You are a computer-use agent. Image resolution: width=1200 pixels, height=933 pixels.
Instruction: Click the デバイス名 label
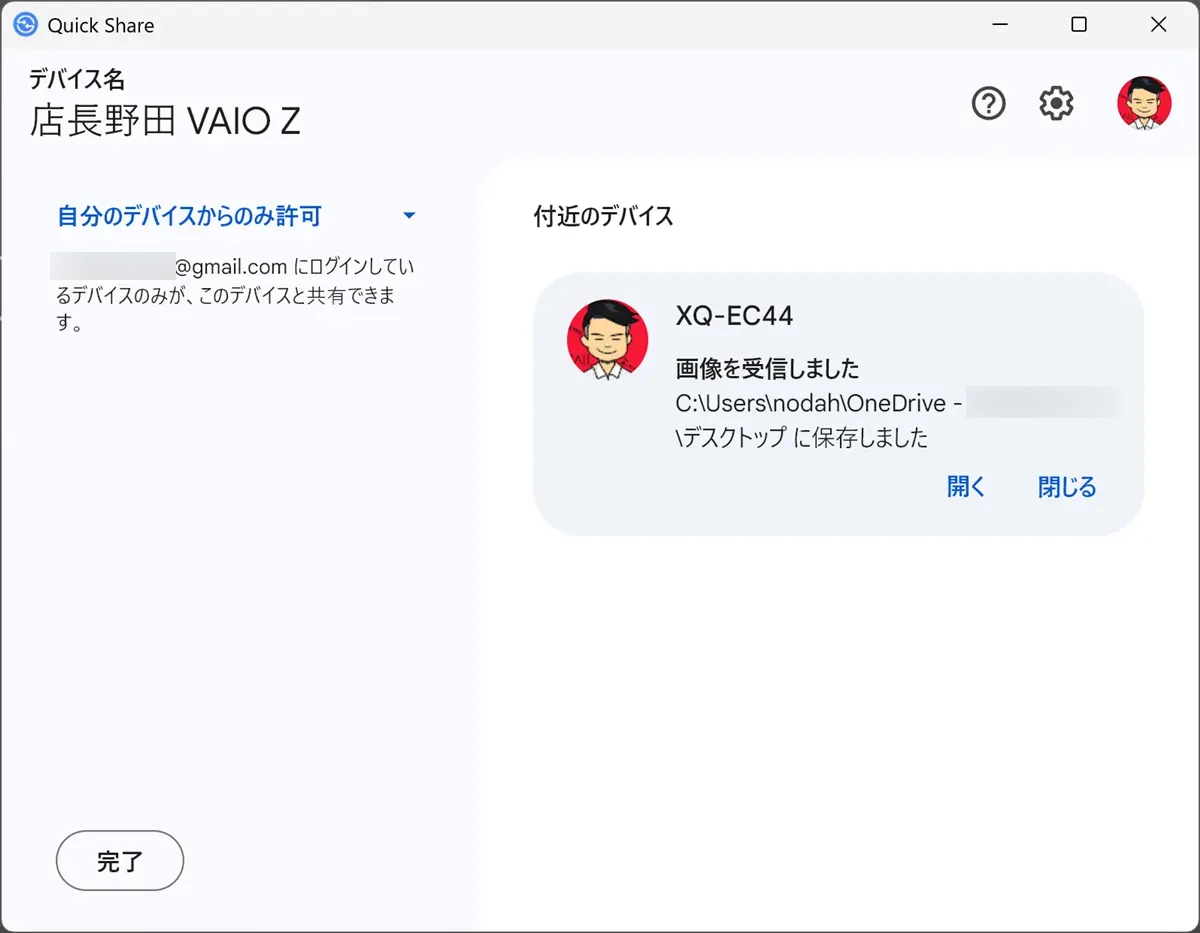pyautogui.click(x=77, y=79)
